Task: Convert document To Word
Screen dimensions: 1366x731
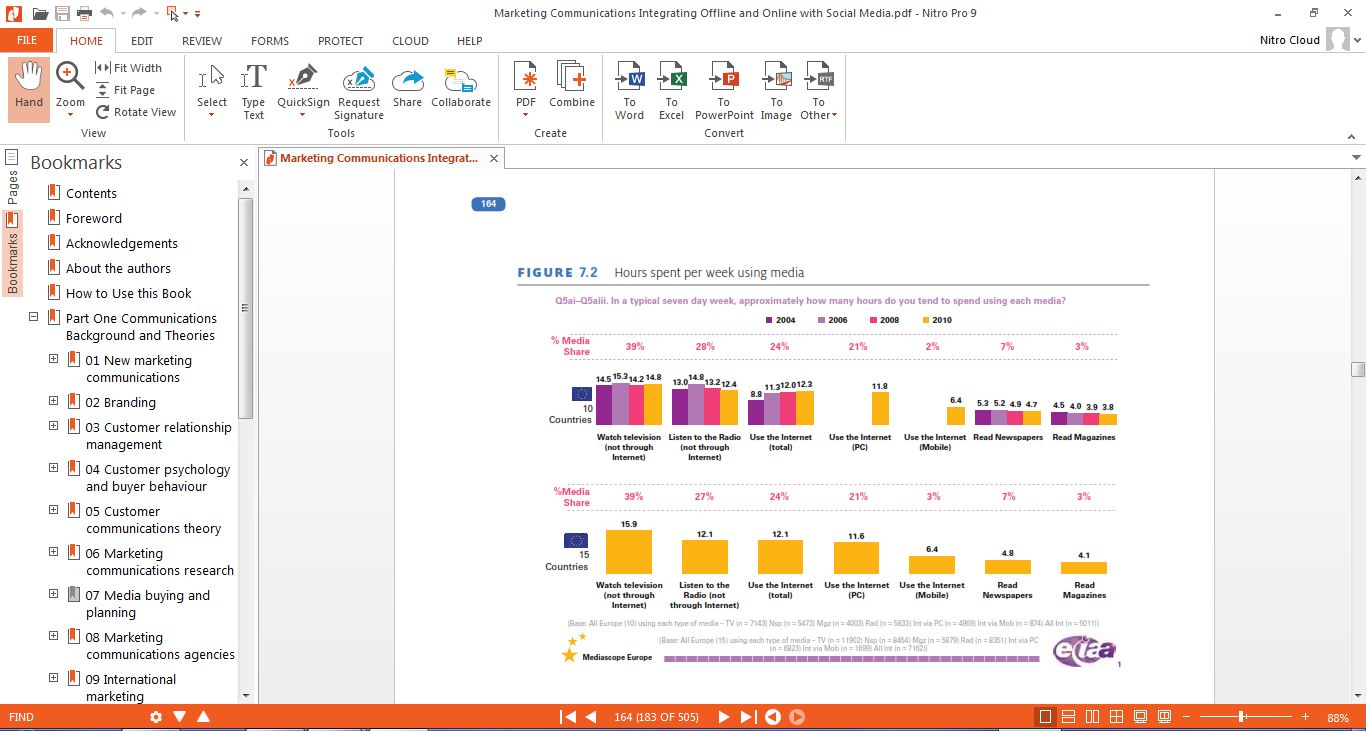Action: 630,91
